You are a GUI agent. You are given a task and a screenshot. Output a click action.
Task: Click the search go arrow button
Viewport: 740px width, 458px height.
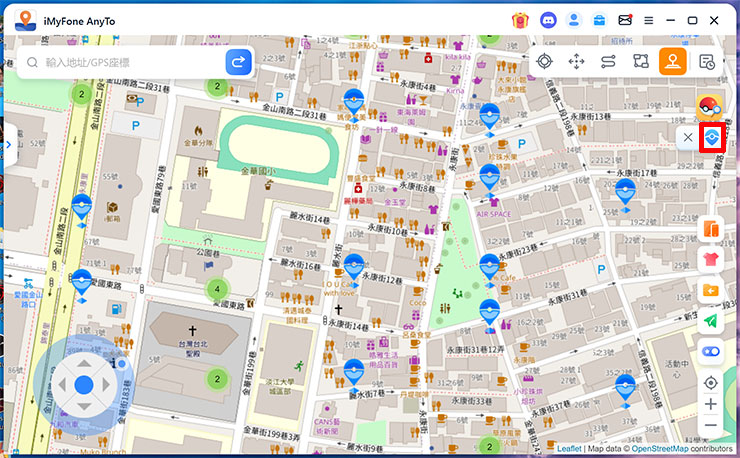239,62
